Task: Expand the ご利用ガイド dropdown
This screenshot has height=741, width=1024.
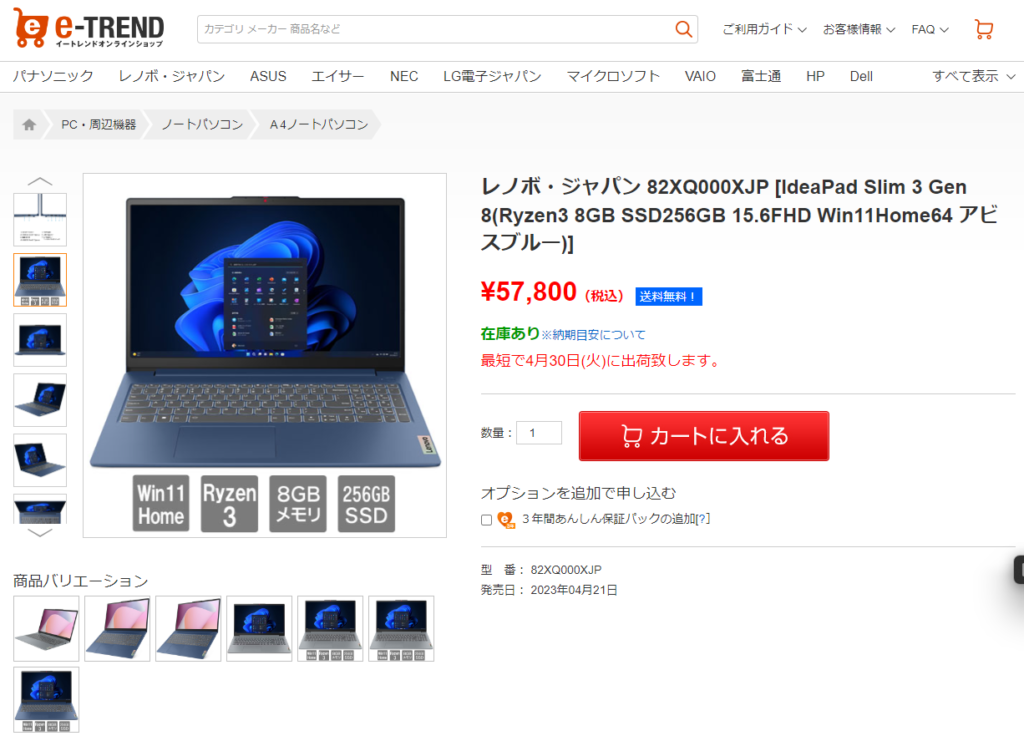Action: (764, 29)
